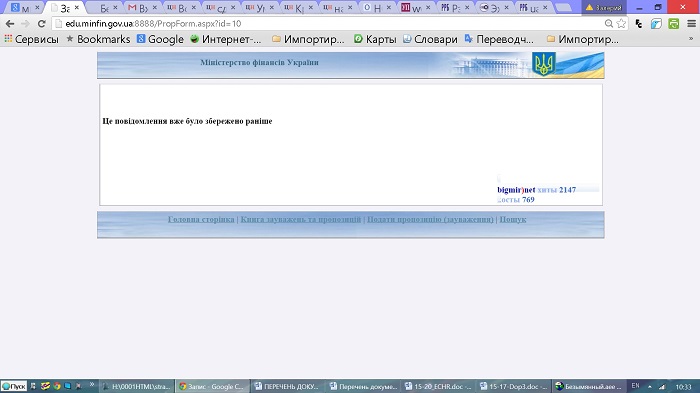This screenshot has height=393, width=700.
Task: Expand the quick launch overflow chevron
Action: (x=92, y=385)
